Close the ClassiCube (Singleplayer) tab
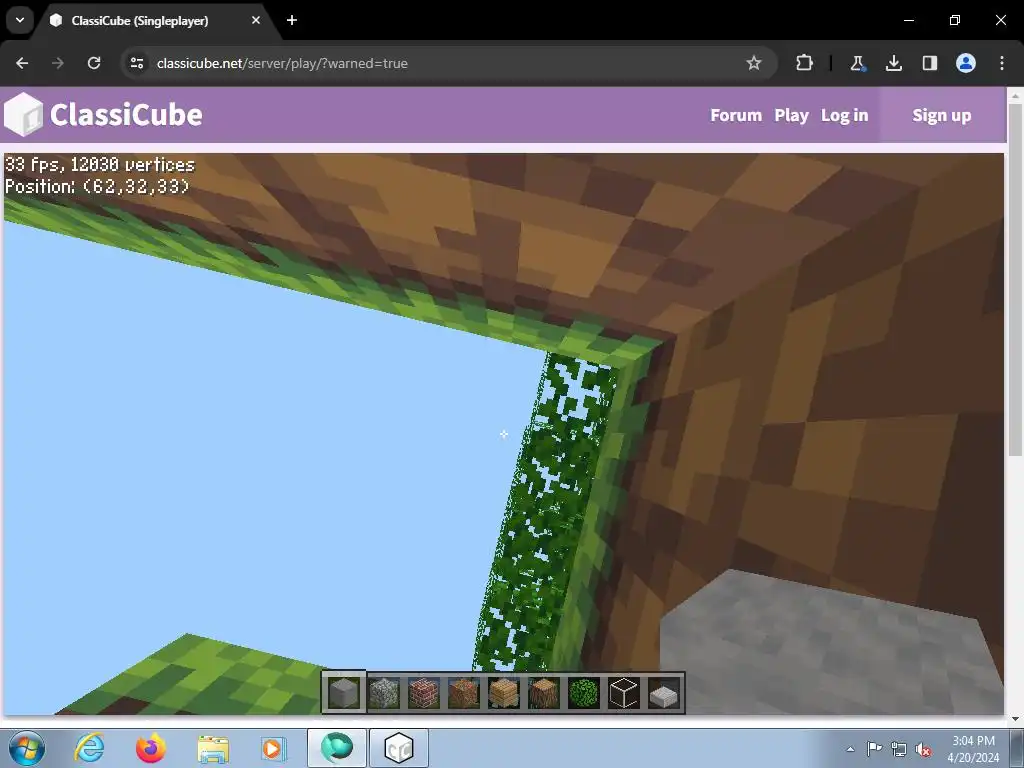The image size is (1024, 768). [x=256, y=20]
